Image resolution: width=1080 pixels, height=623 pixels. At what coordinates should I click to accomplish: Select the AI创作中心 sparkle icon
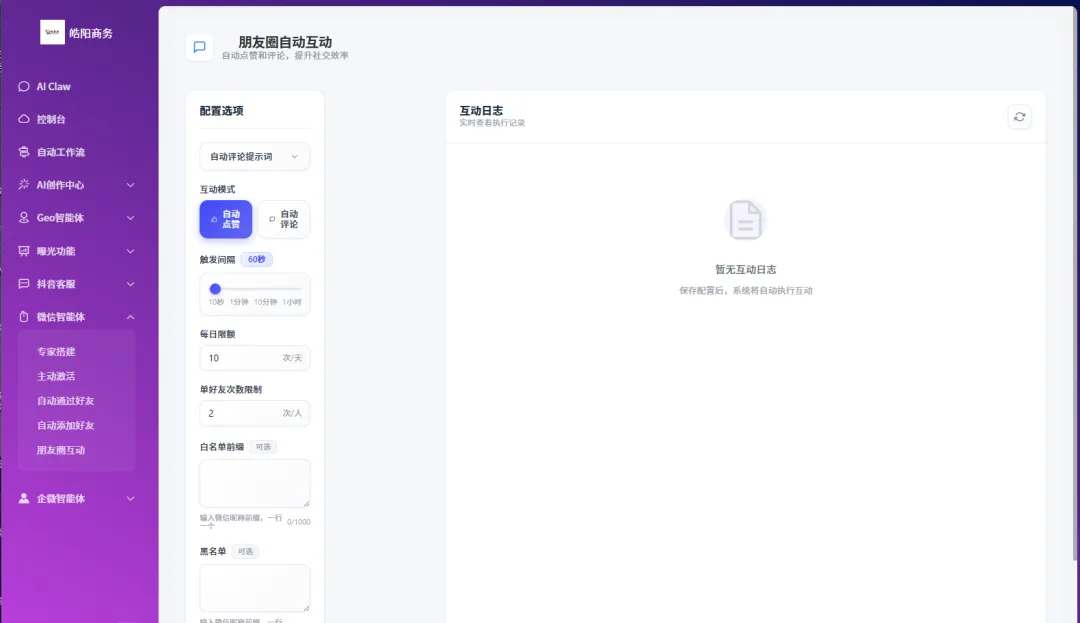point(23,185)
